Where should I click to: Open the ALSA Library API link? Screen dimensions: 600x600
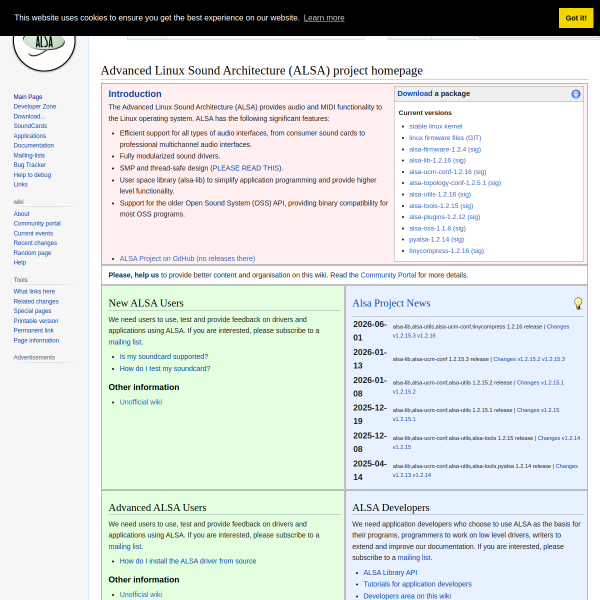click(x=390, y=572)
